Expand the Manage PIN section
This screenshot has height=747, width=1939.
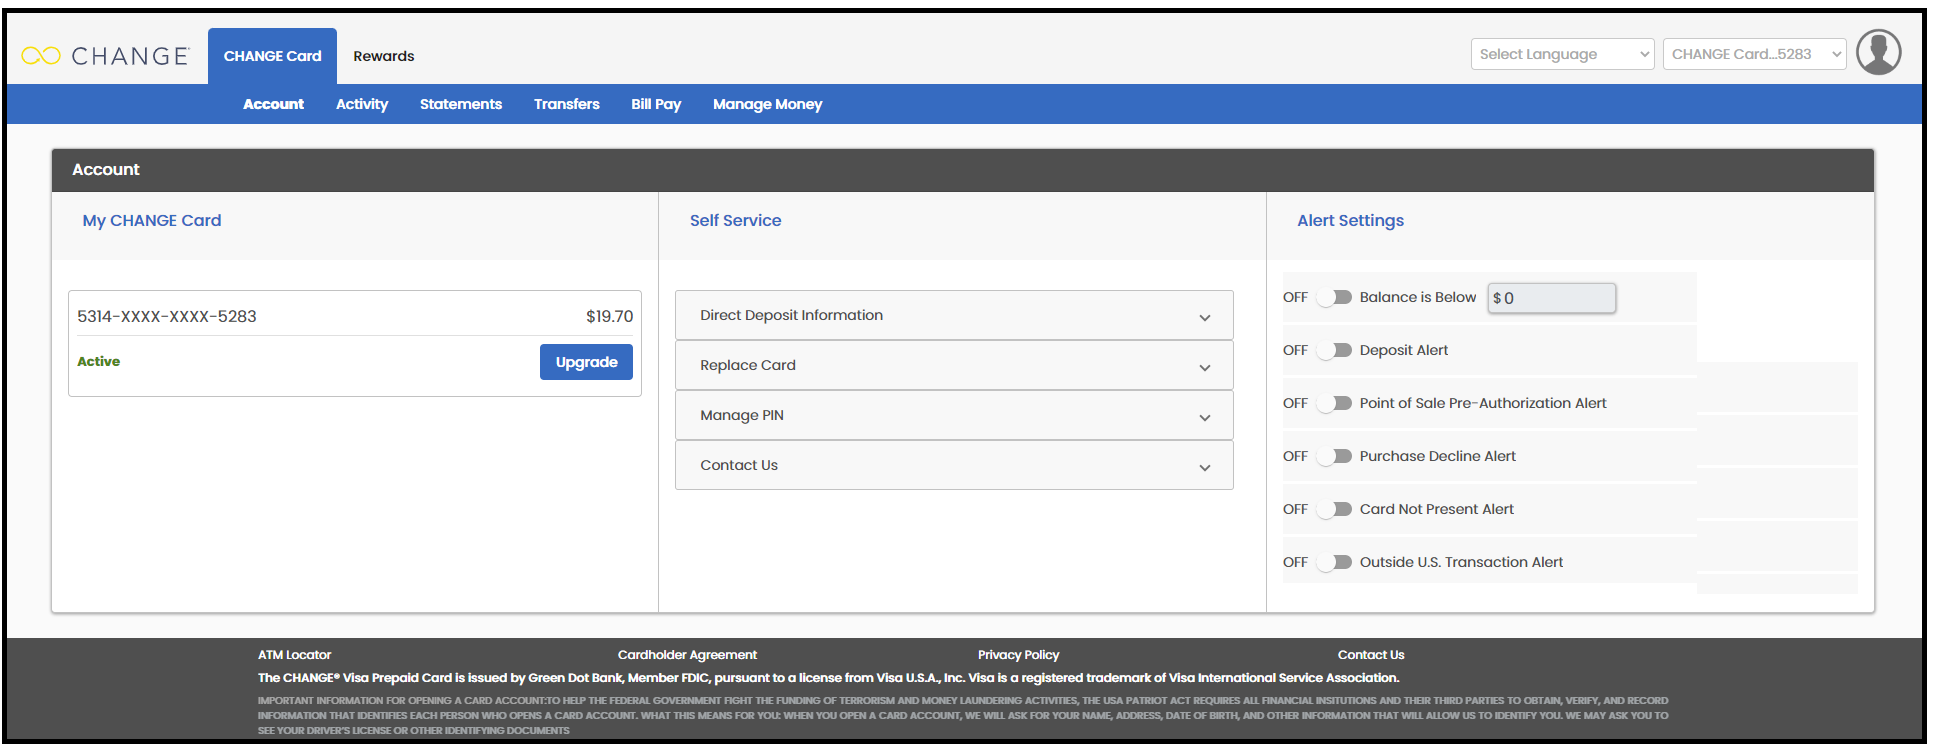pos(954,415)
